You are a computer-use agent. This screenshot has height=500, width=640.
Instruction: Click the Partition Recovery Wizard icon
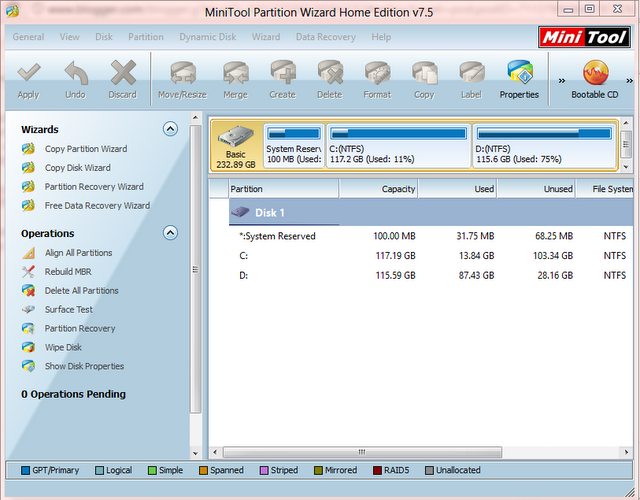(28, 187)
